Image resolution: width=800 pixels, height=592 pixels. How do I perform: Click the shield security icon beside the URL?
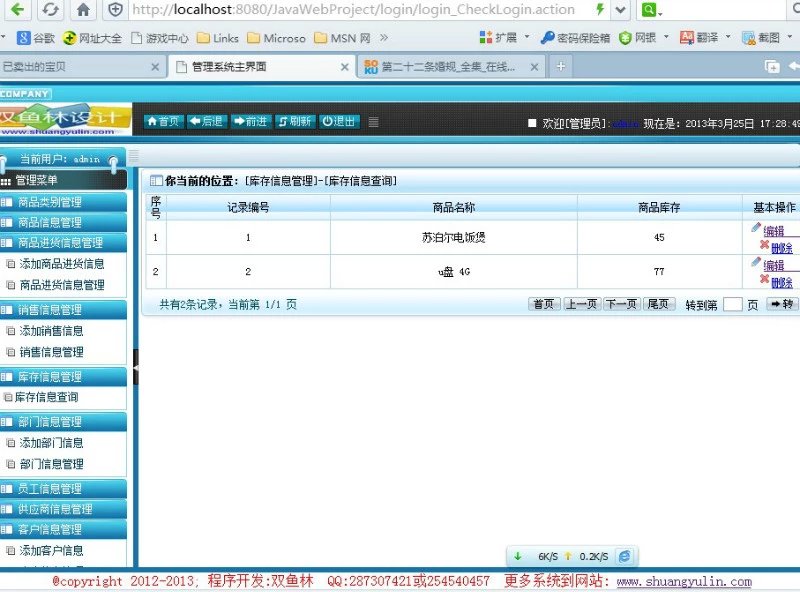(115, 9)
